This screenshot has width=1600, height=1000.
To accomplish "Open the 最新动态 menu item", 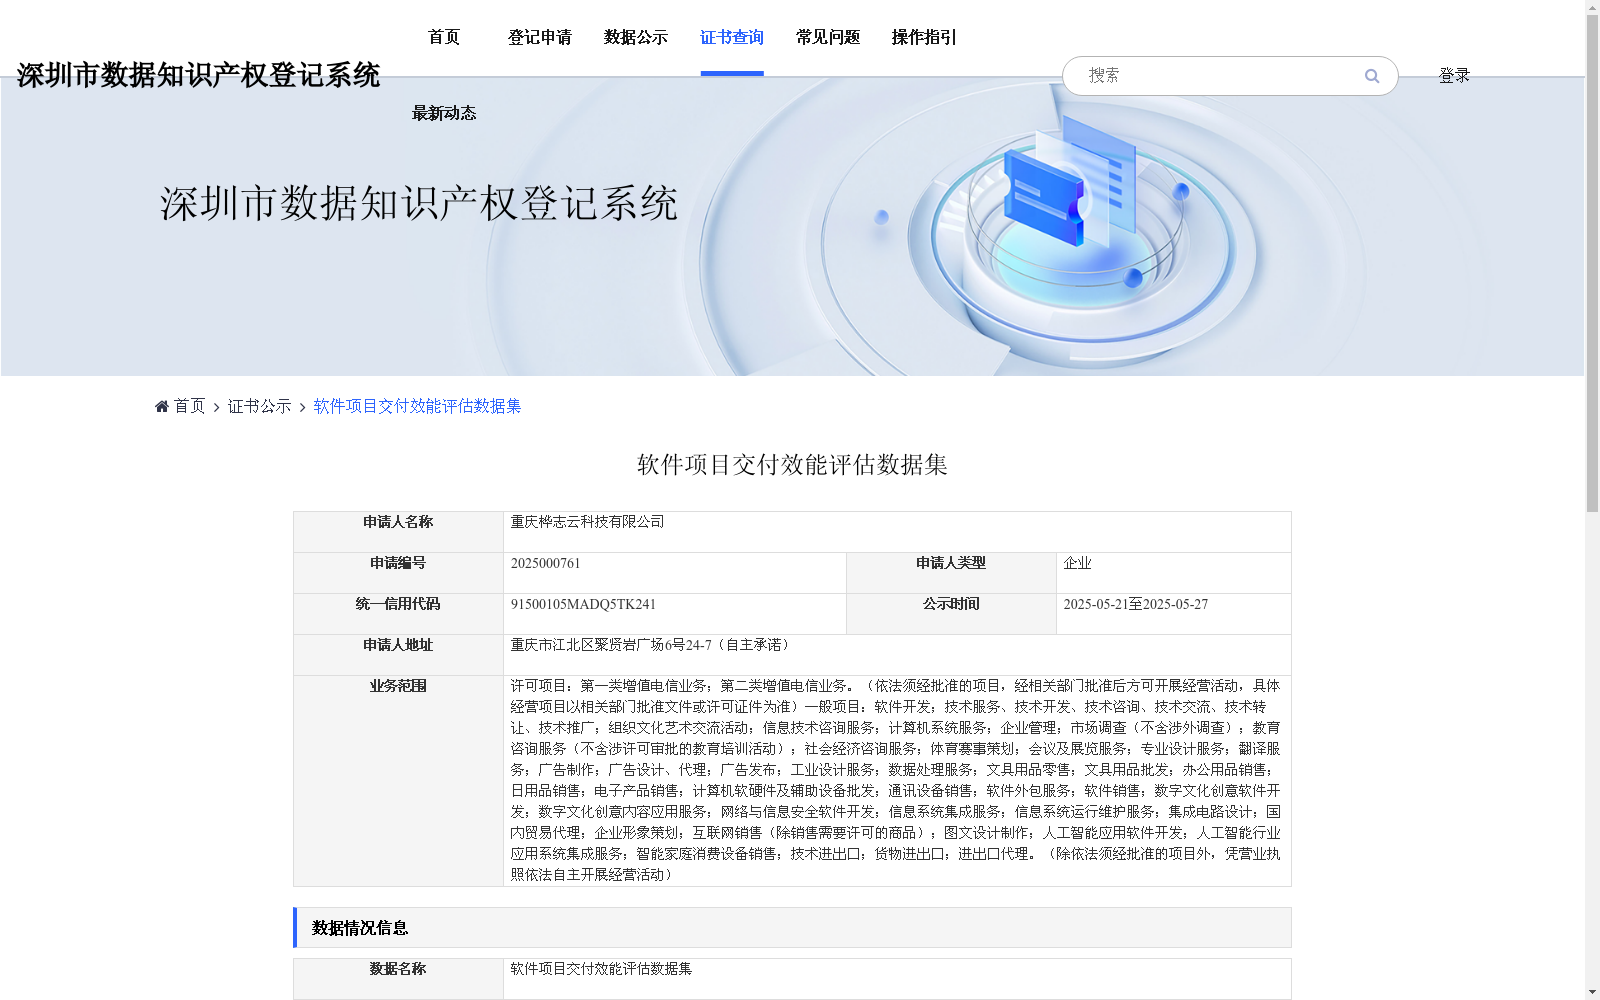I will pyautogui.click(x=444, y=113).
